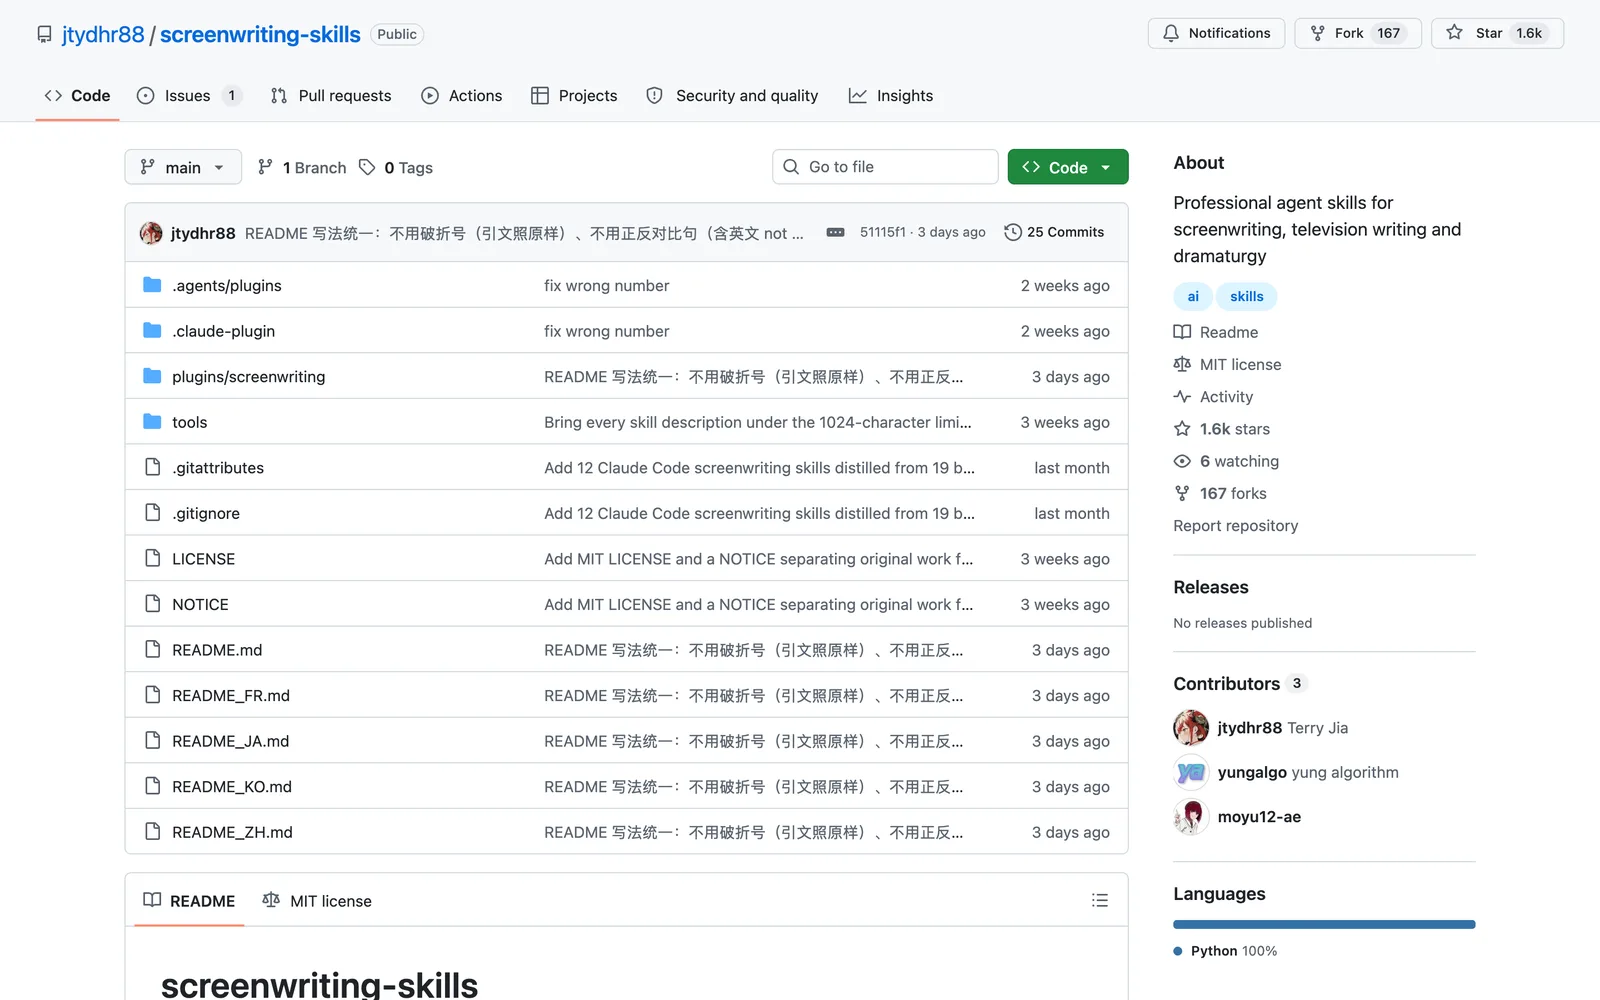Click the book icon beside Readme in About
1600x1000 pixels.
tap(1182, 332)
